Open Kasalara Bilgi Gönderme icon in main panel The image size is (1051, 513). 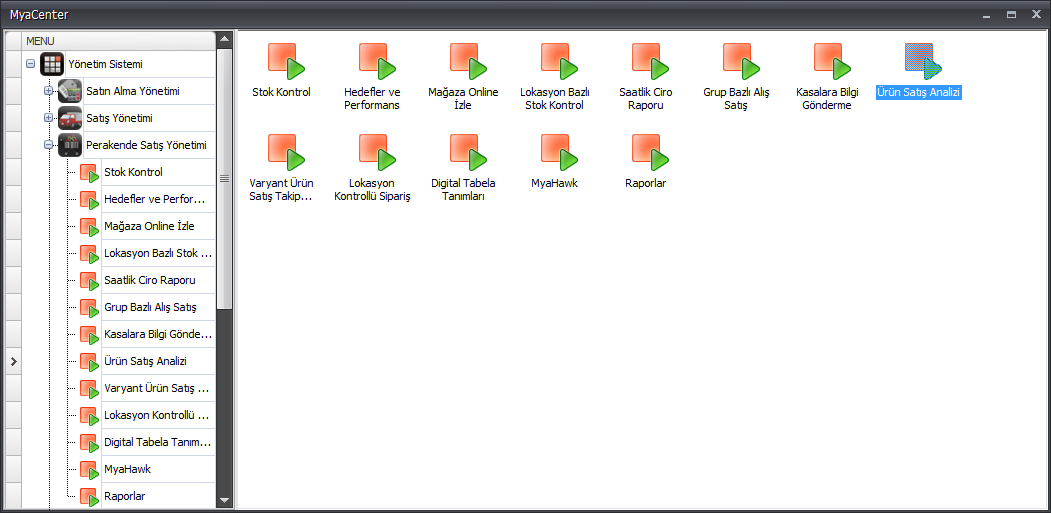[x=833, y=61]
